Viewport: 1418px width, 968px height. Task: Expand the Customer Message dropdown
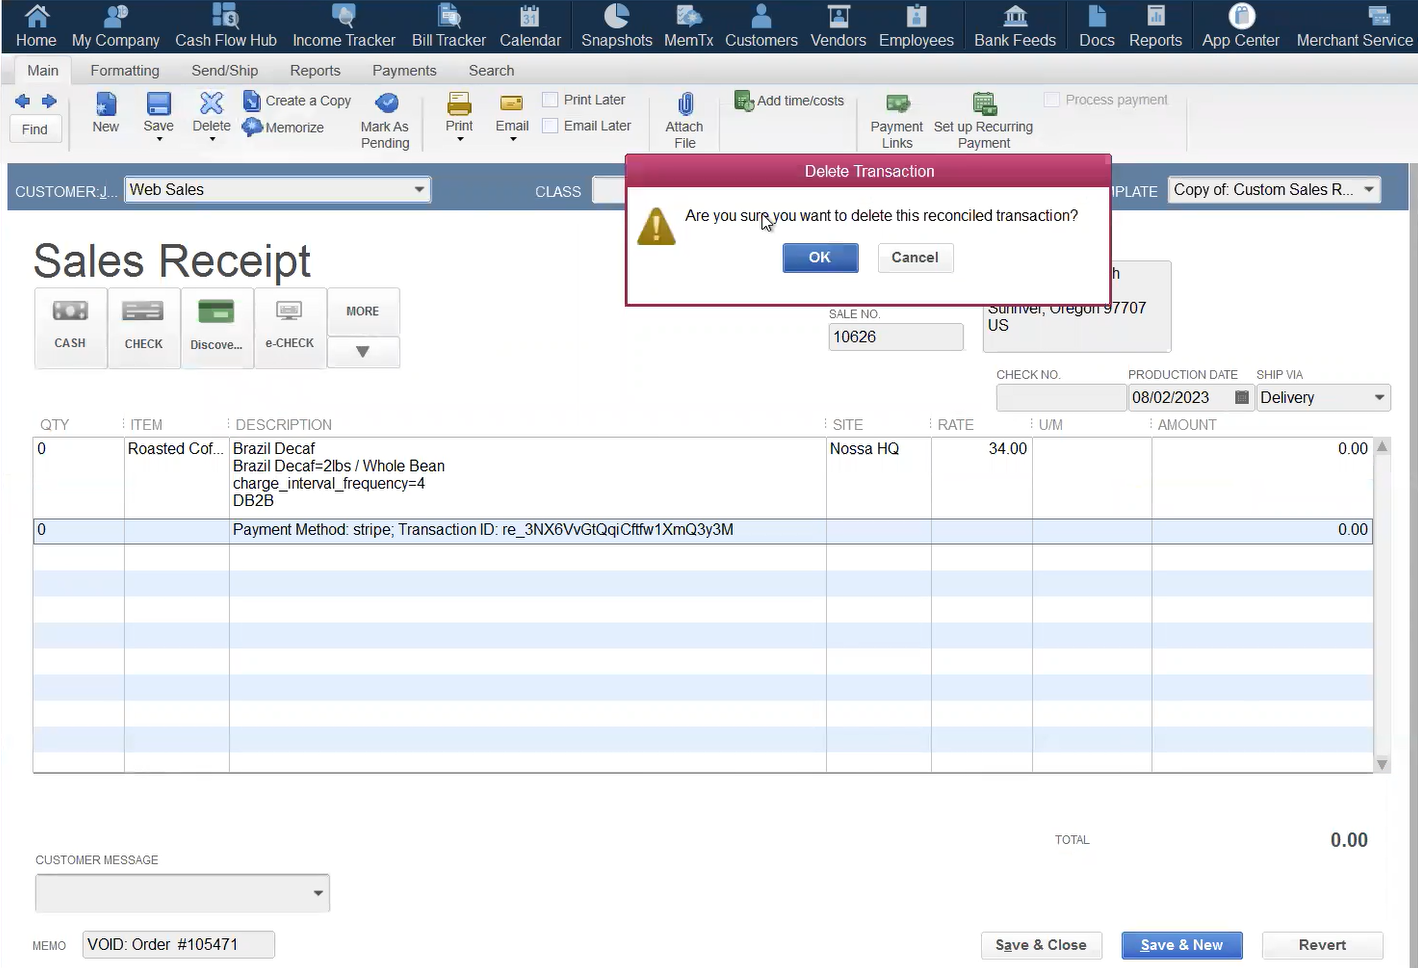[x=318, y=893]
